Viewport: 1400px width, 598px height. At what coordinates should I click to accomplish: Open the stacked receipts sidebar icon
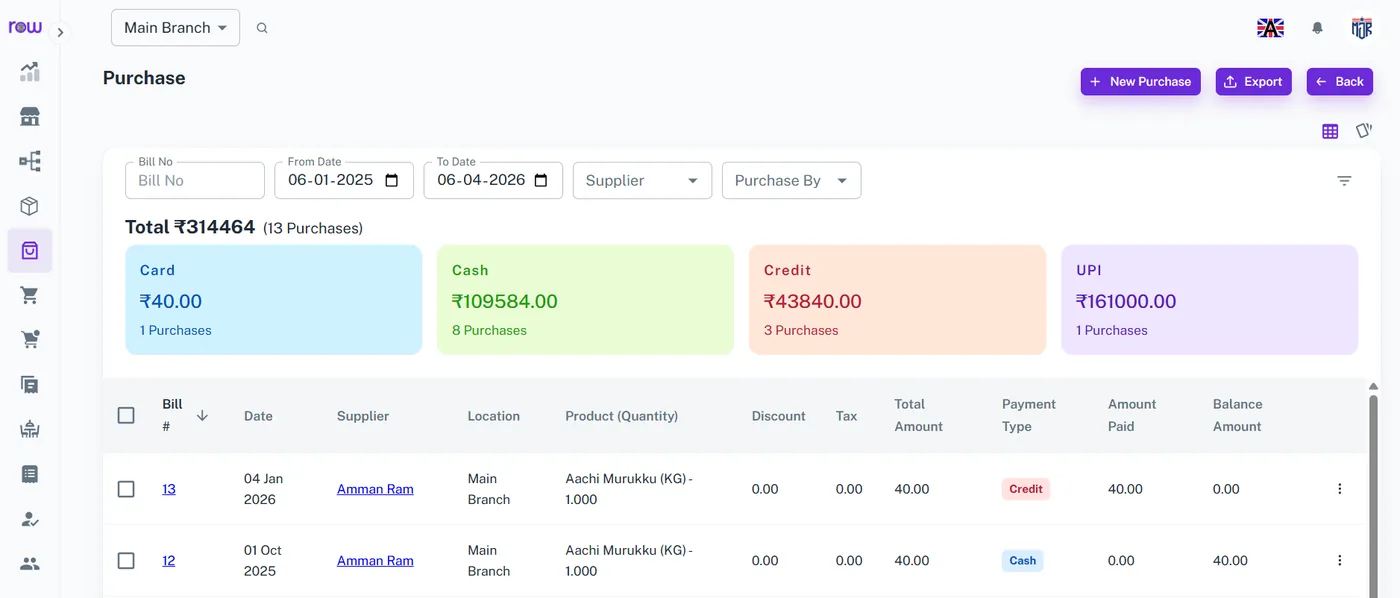pos(30,384)
